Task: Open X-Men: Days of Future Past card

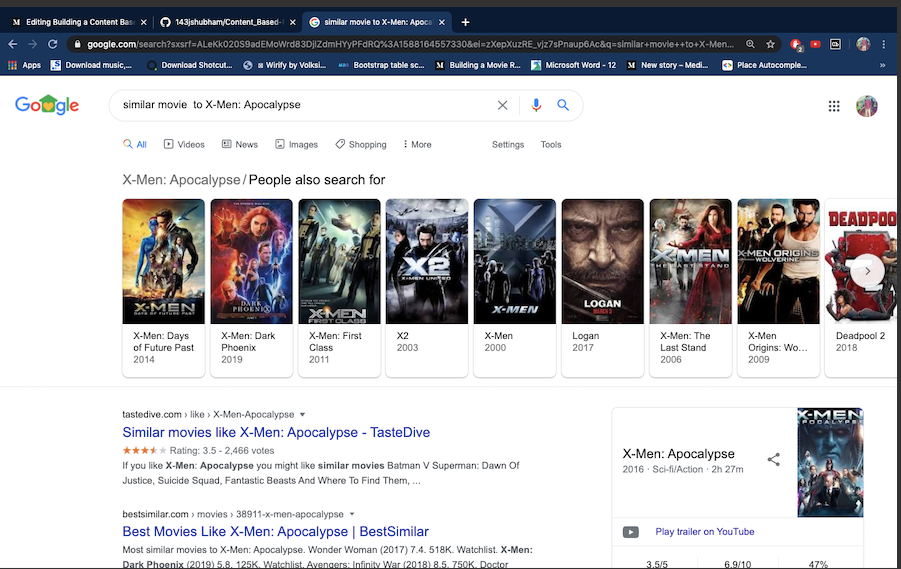Action: coord(164,288)
